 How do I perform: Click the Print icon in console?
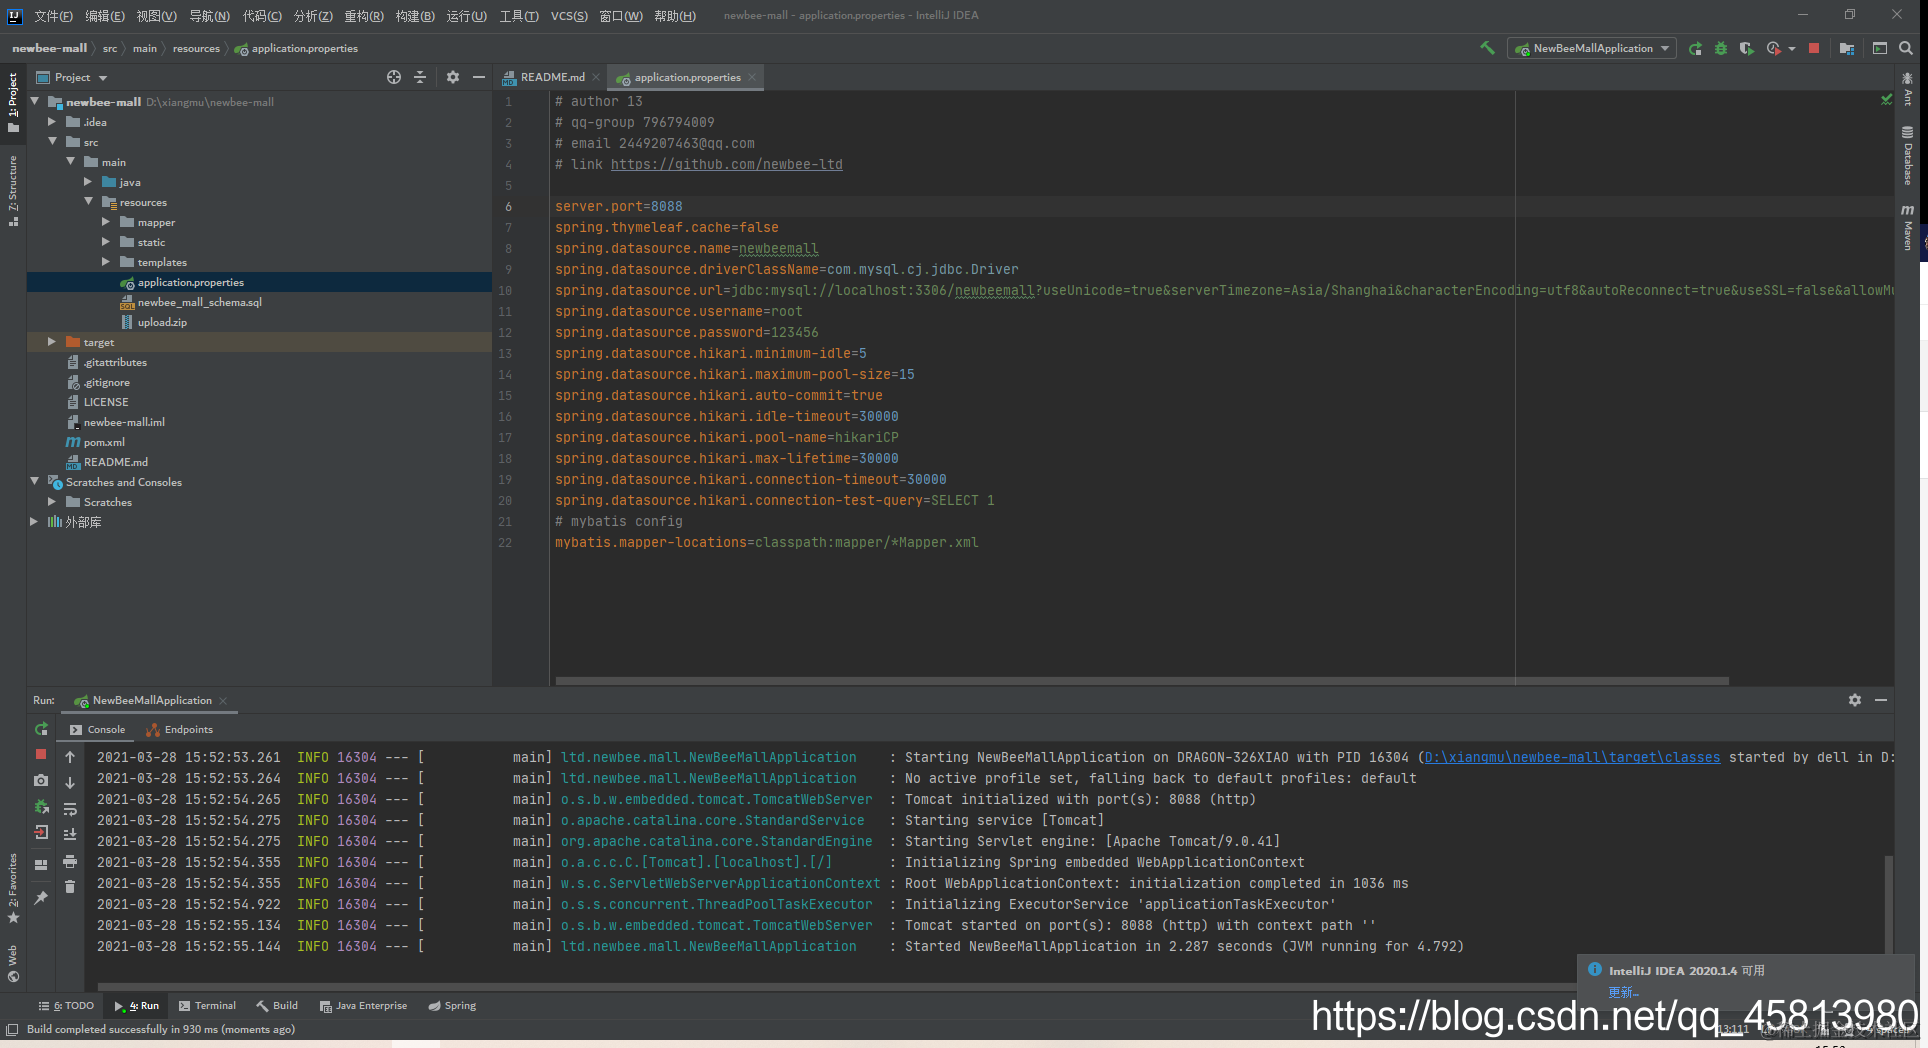(70, 861)
